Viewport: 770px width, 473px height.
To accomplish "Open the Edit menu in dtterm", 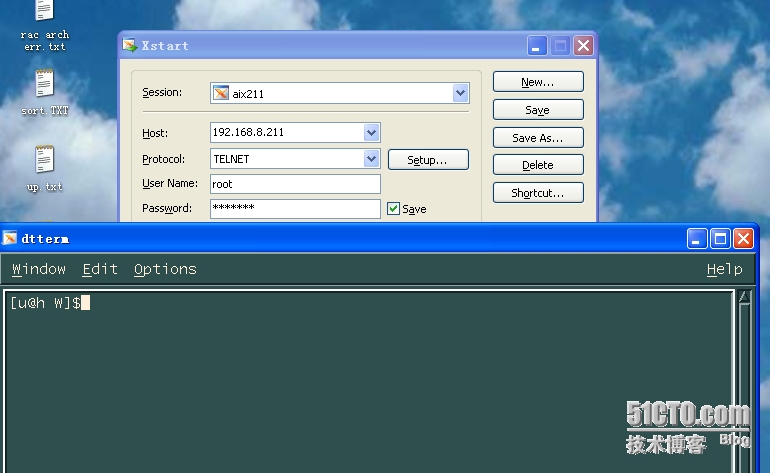I will (x=100, y=269).
